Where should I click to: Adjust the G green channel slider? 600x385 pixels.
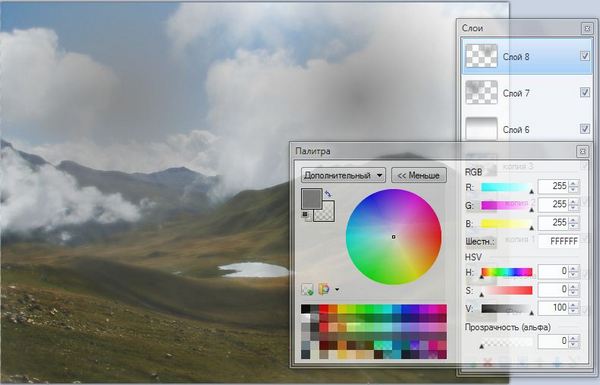tap(506, 205)
